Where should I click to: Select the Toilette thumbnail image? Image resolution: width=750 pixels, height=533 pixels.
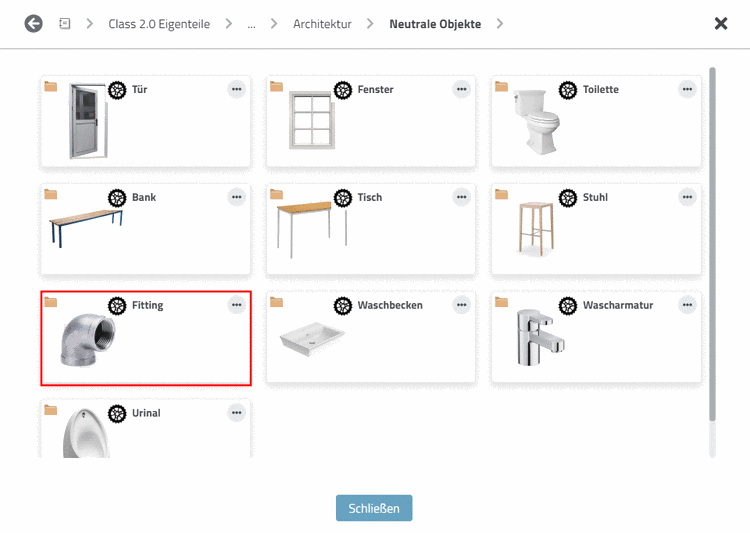tap(536, 122)
